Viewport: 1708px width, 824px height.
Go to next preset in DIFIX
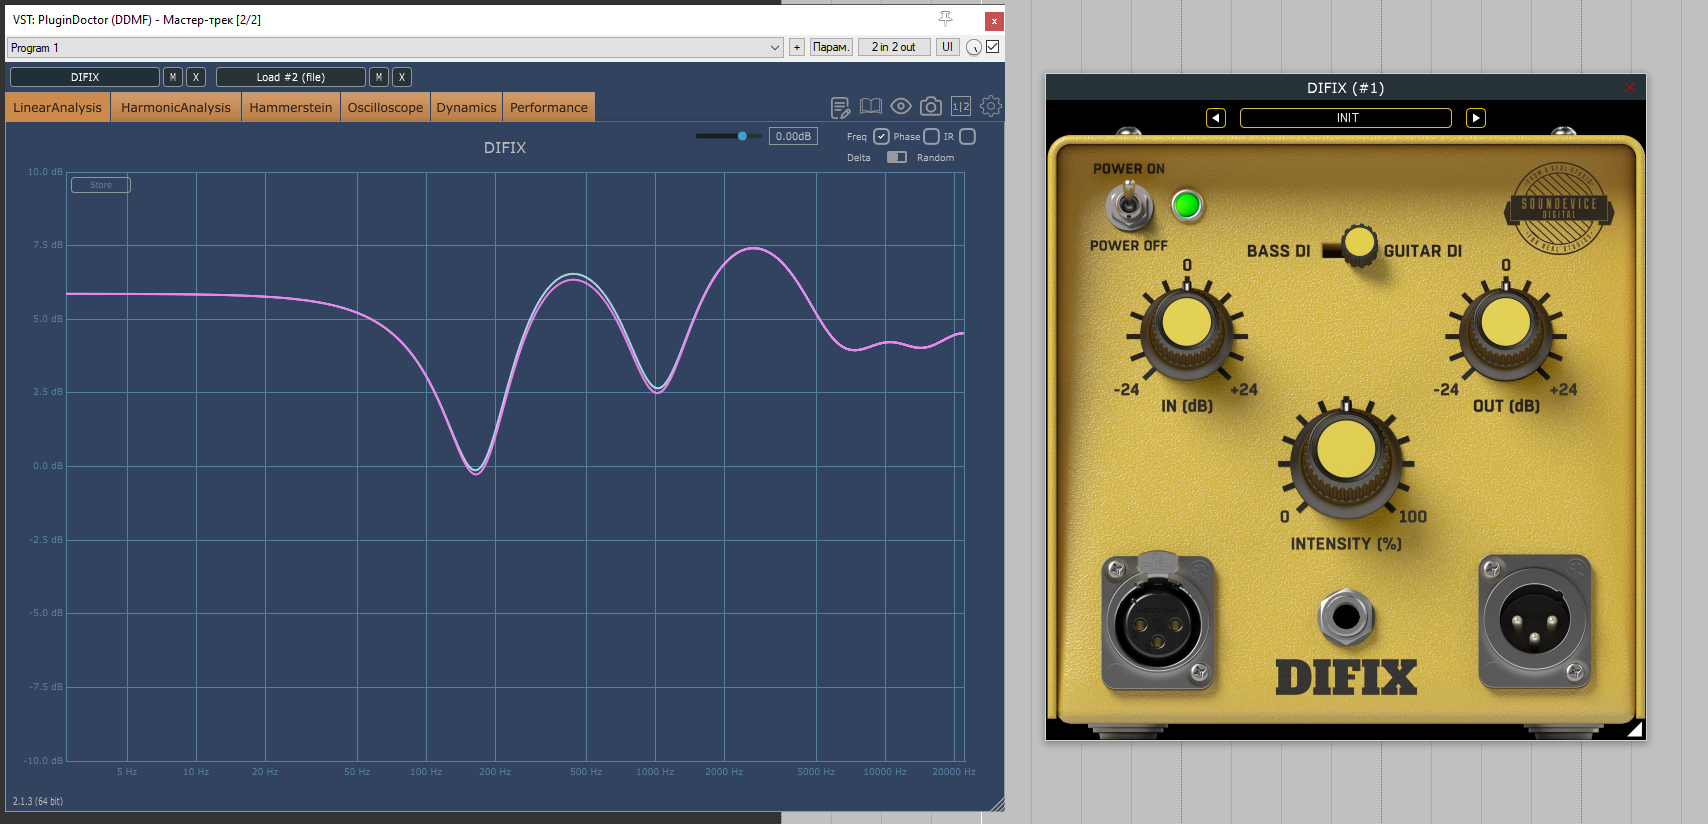click(1476, 118)
